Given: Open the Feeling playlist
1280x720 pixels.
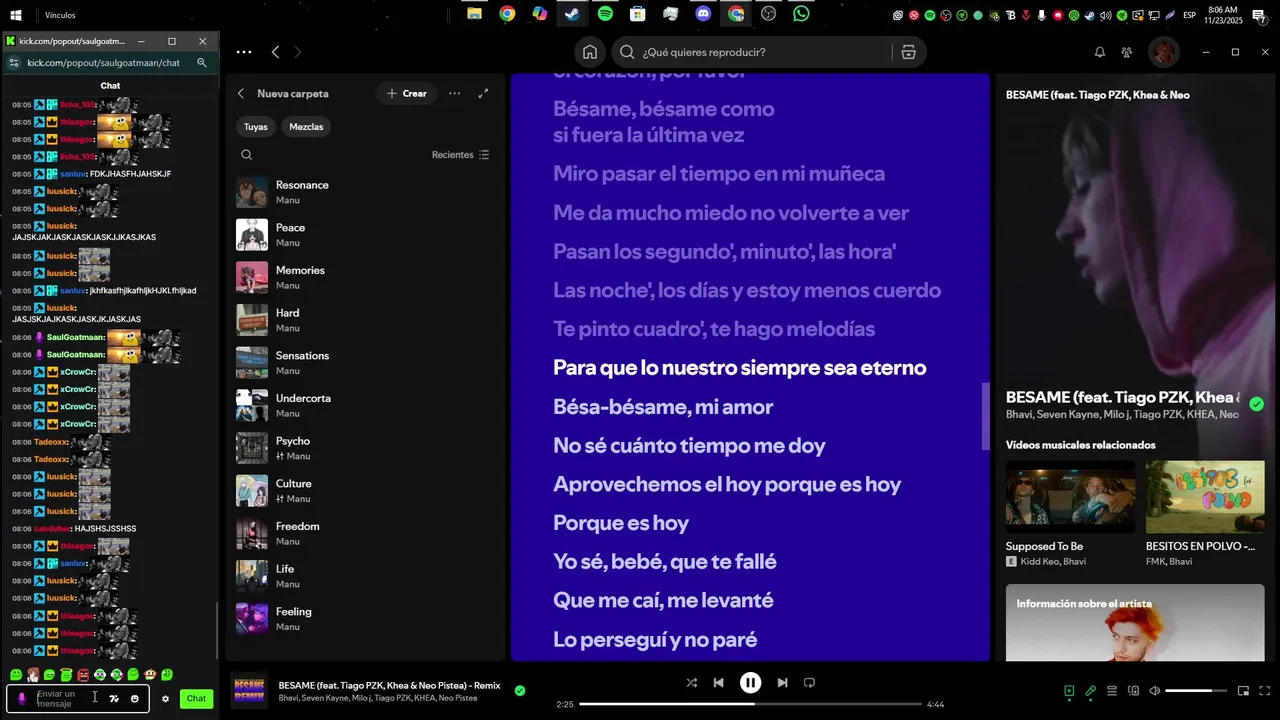Looking at the screenshot, I should pos(365,619).
